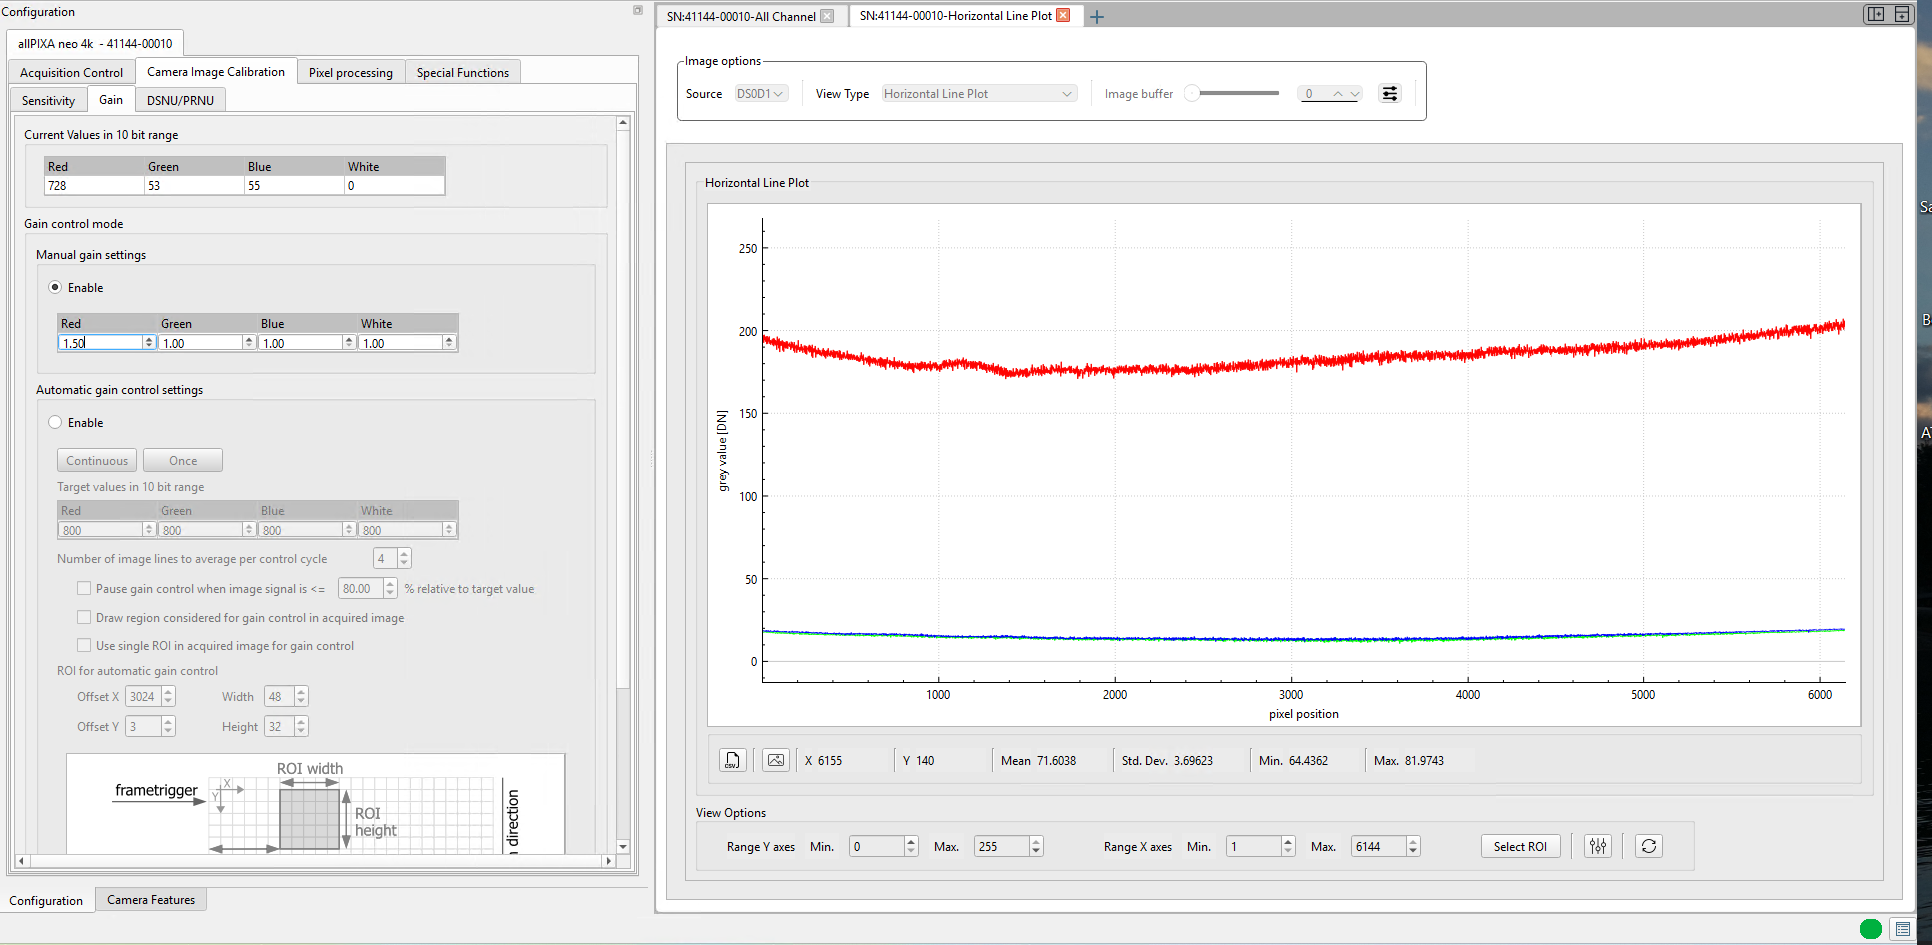The image size is (1932, 945).
Task: Open image buffer settings icon
Action: pos(1390,94)
